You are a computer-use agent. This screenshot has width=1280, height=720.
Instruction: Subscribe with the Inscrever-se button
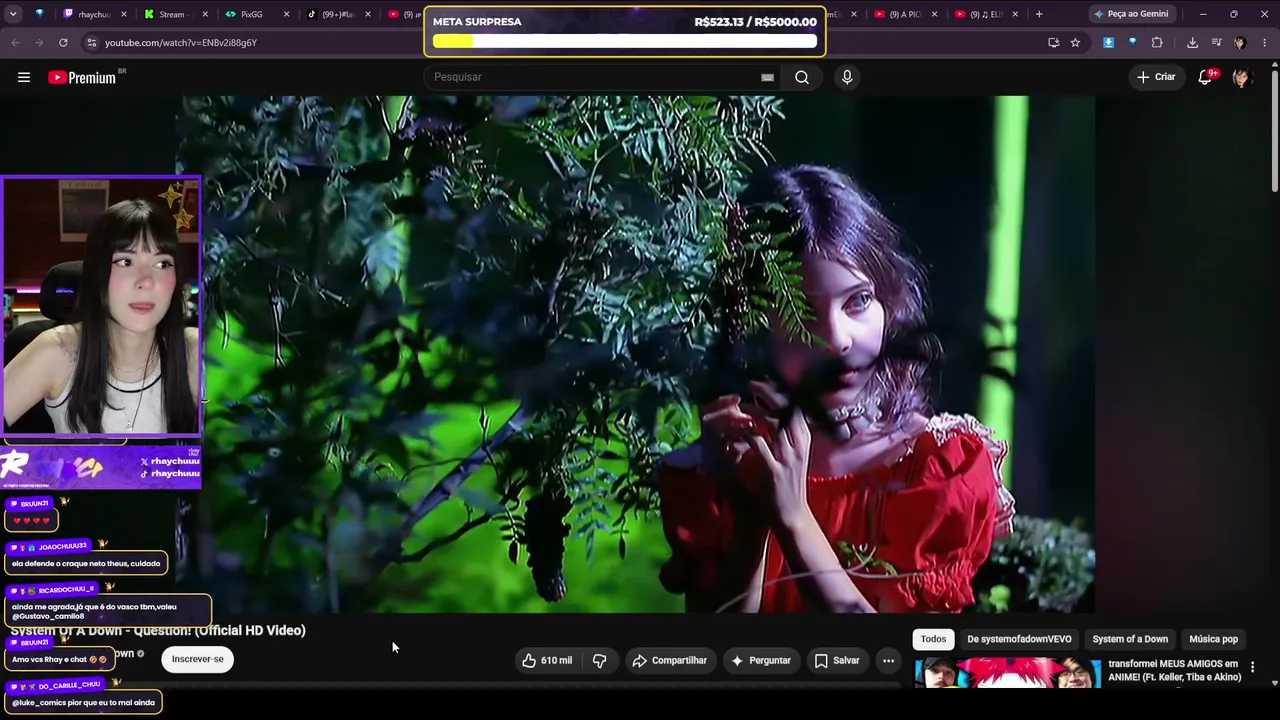point(198,659)
